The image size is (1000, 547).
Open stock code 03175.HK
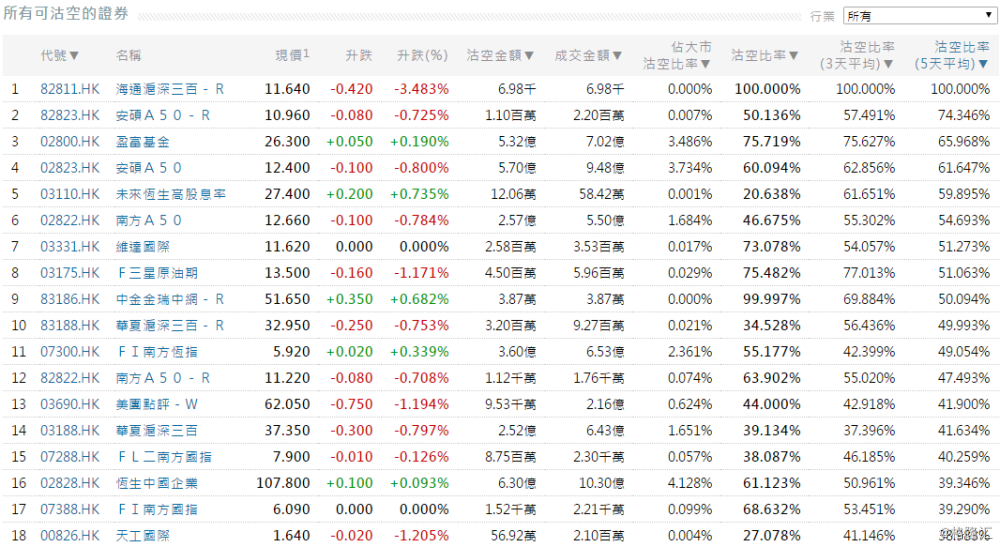[70, 273]
